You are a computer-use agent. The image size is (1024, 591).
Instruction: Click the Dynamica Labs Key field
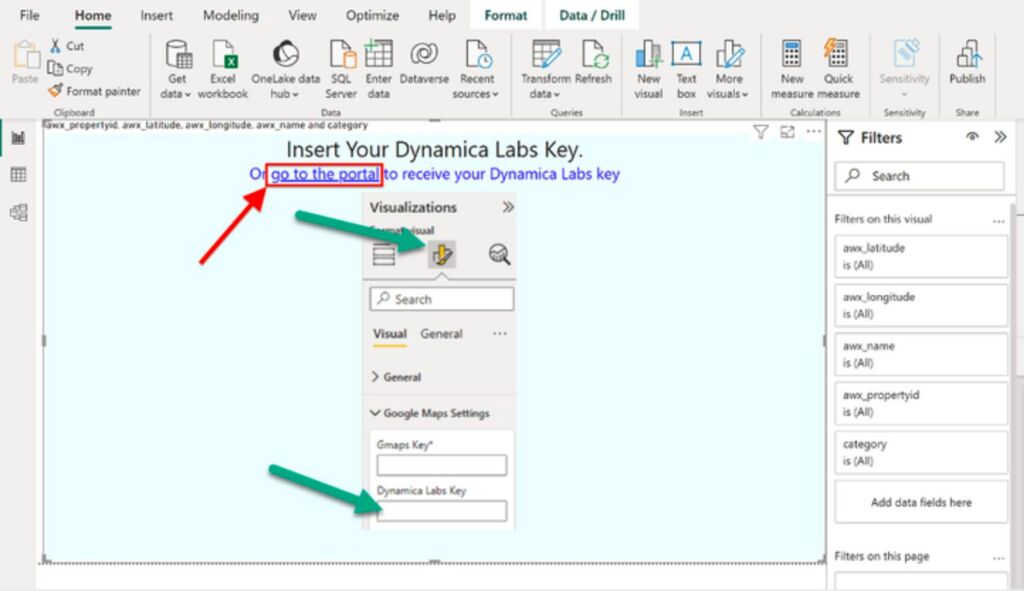441,511
